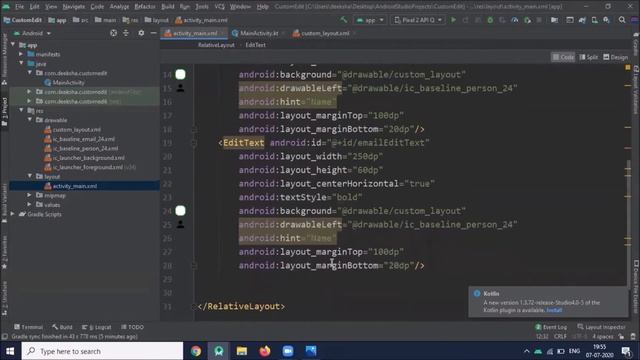Image resolution: width=640 pixels, height=360 pixels.
Task: Toggle the Build Variants side tab
Action: click(4, 203)
